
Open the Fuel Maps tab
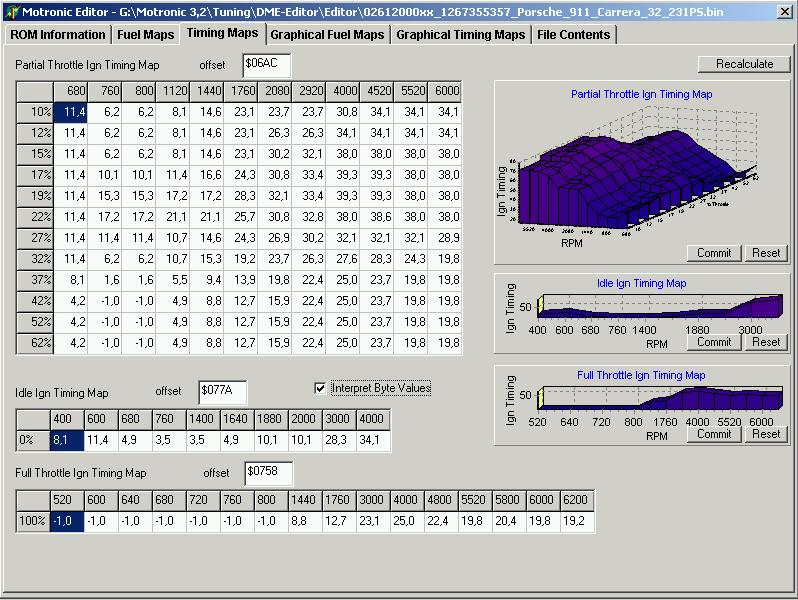[146, 35]
